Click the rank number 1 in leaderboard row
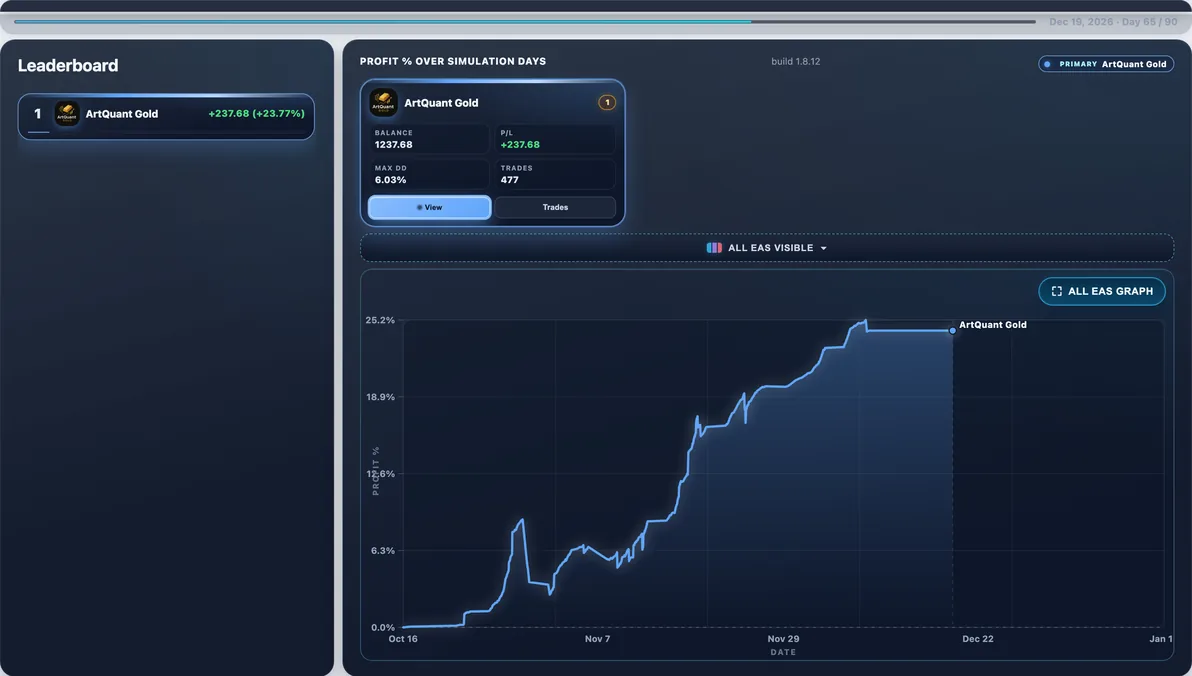The image size is (1192, 676). pos(37,114)
